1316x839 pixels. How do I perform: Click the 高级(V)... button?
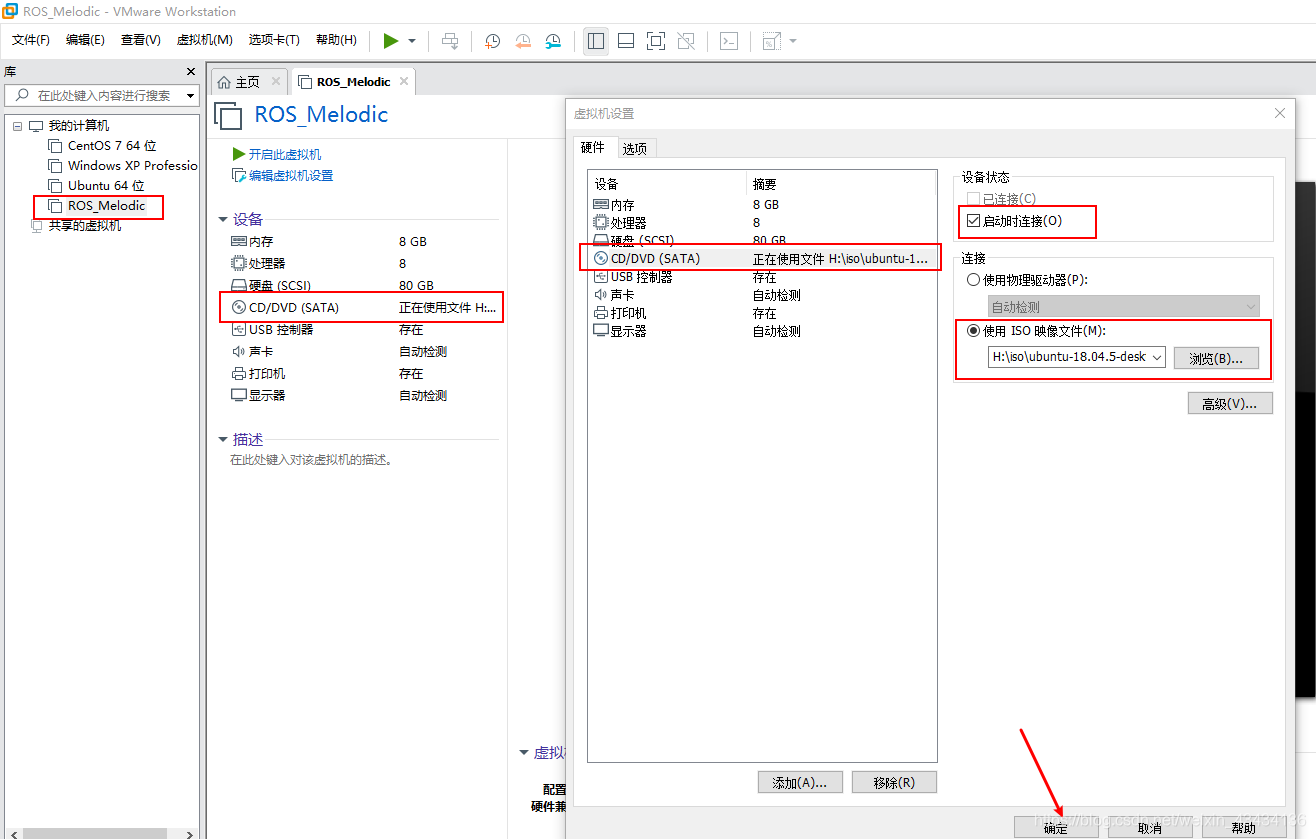pyautogui.click(x=1230, y=404)
